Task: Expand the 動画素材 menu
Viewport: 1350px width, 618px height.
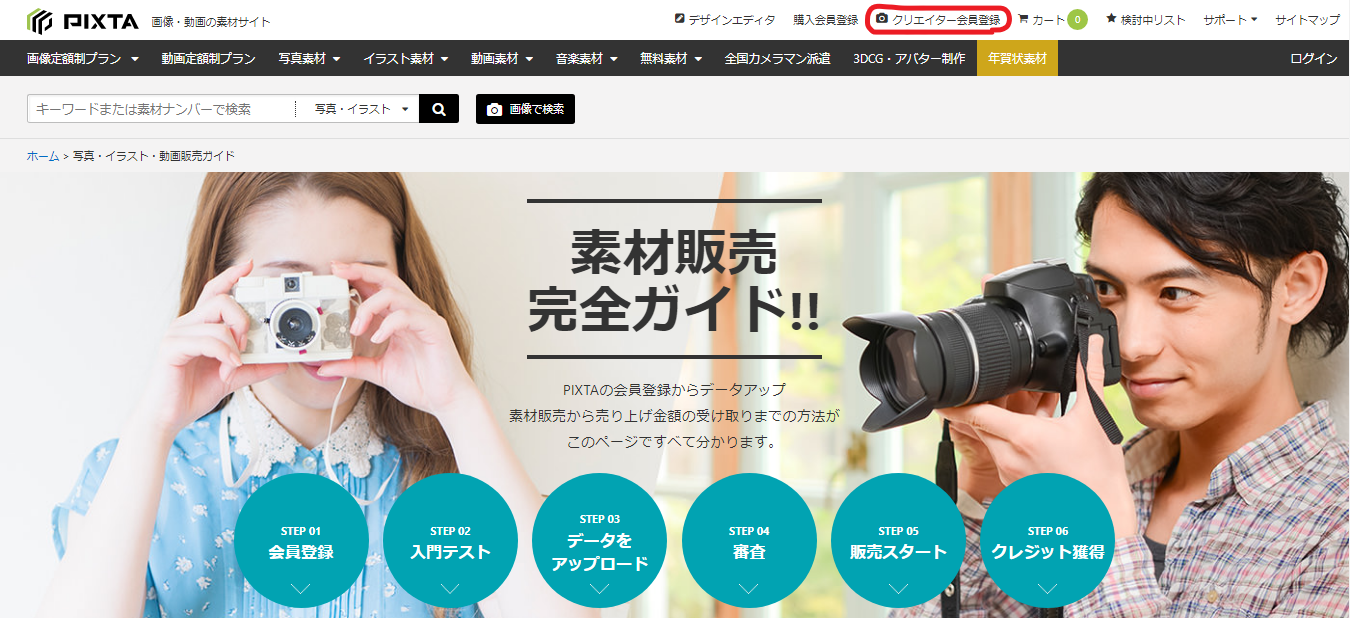Action: click(501, 58)
